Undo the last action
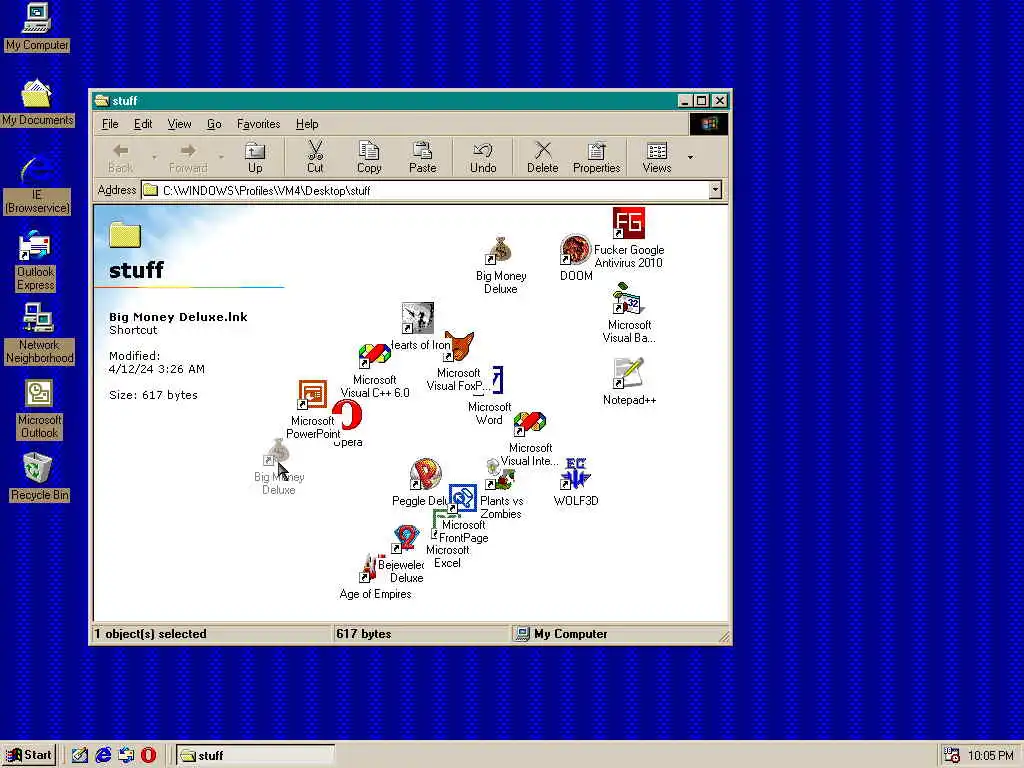Screen dimensions: 1024x768 tap(483, 157)
